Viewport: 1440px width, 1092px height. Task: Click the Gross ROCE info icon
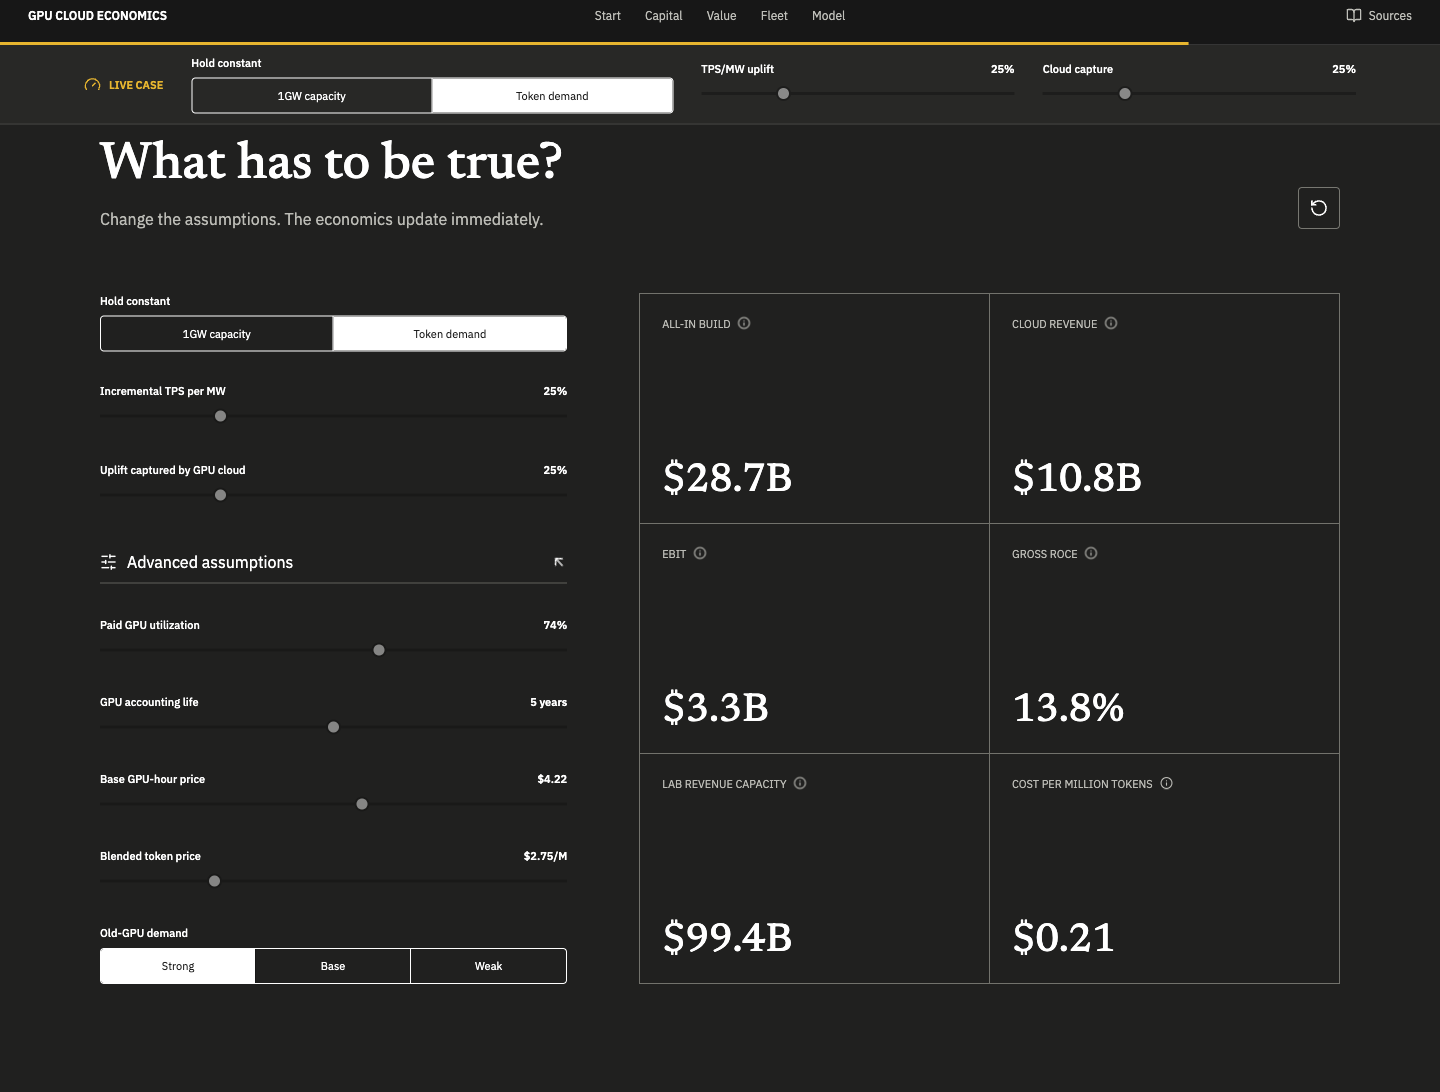pyautogui.click(x=1091, y=553)
